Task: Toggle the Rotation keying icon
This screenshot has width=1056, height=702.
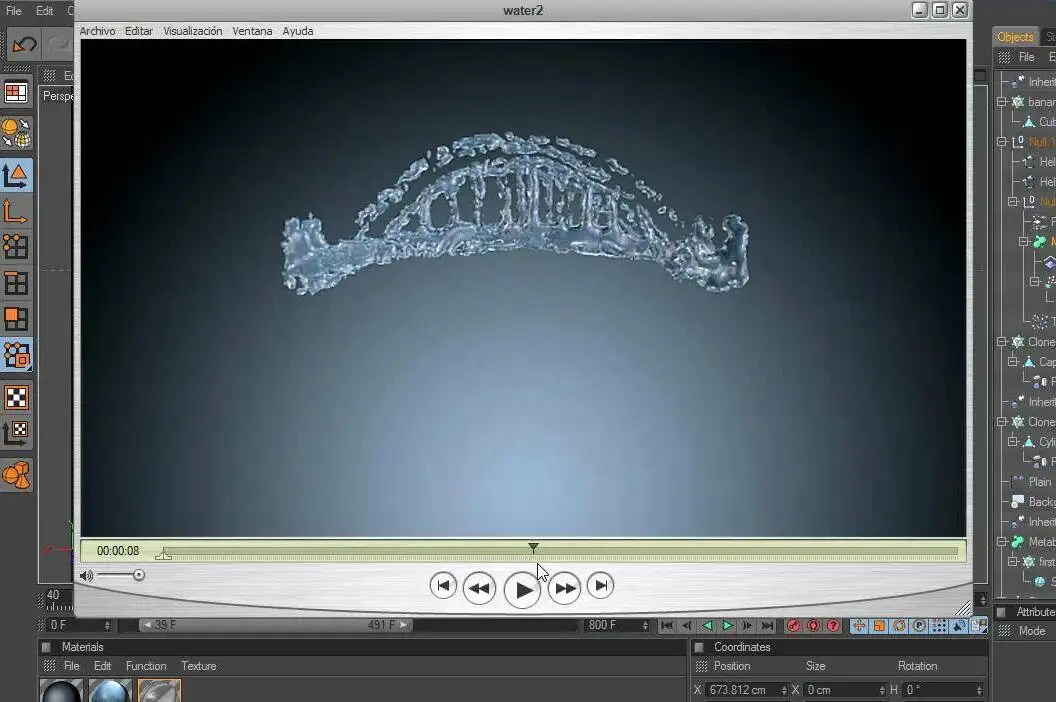Action: point(899,626)
